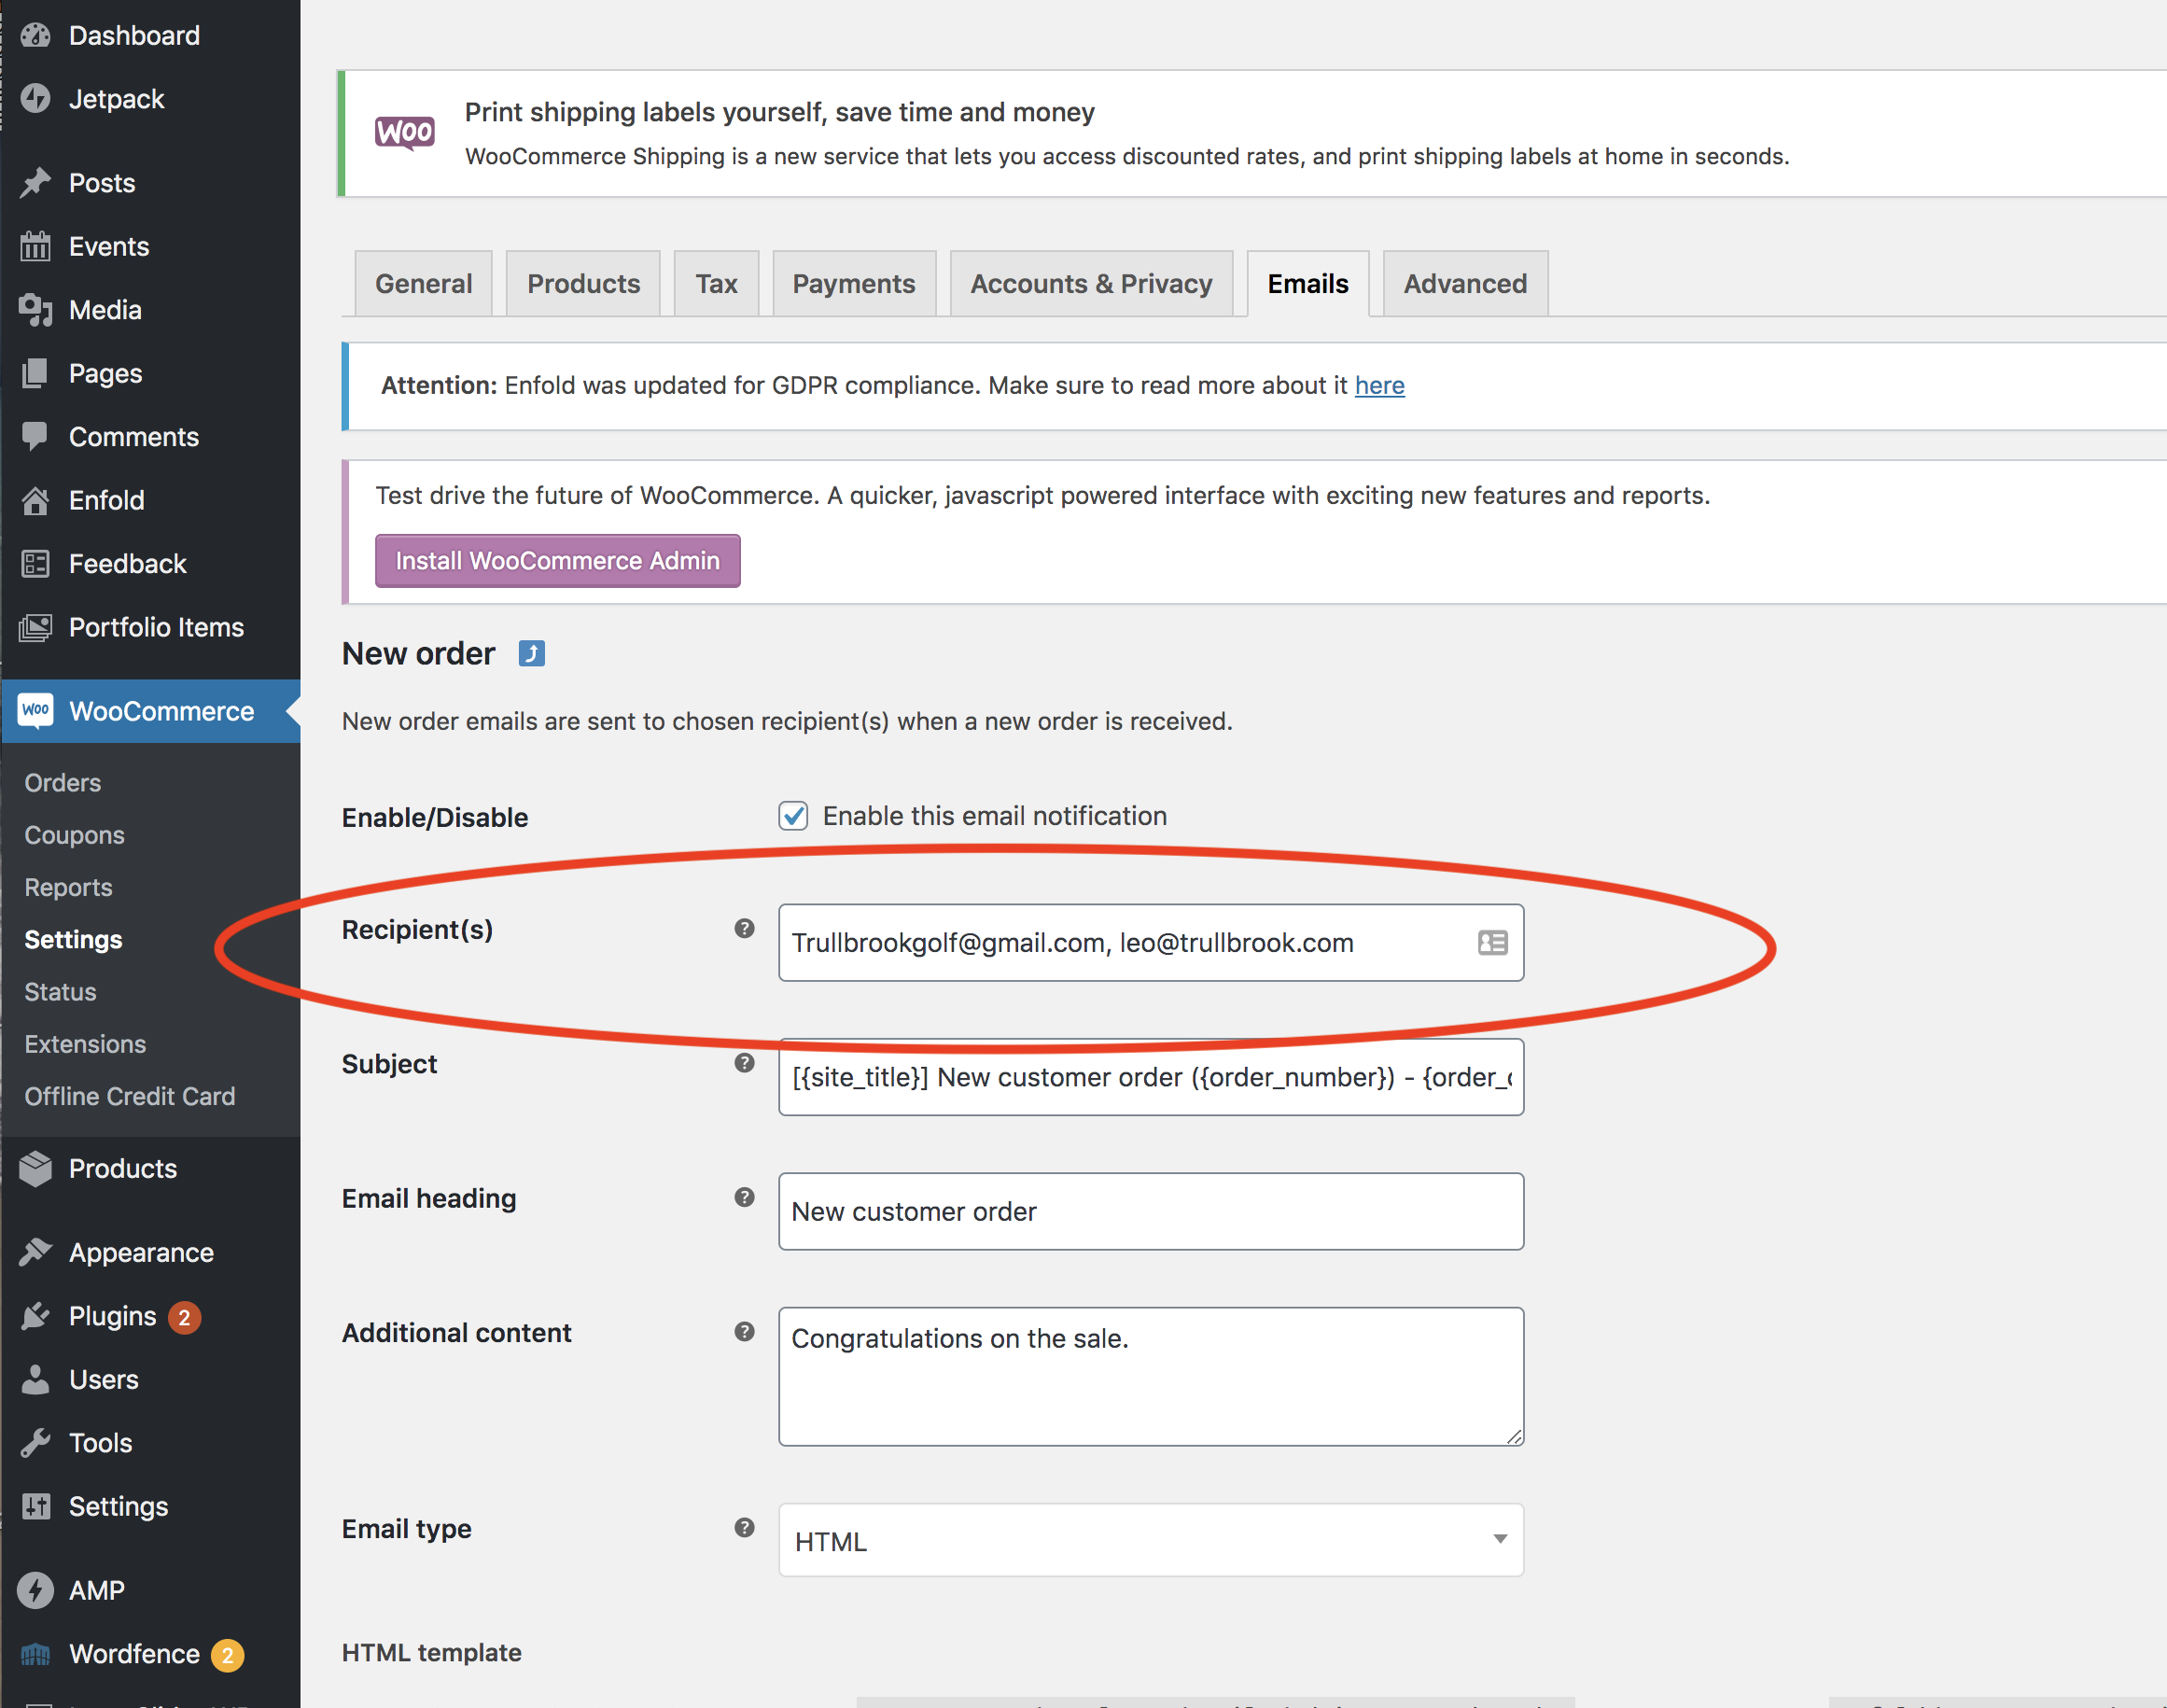Open the Accounts & Privacy tab
This screenshot has height=1708, width=2167.
[1091, 283]
